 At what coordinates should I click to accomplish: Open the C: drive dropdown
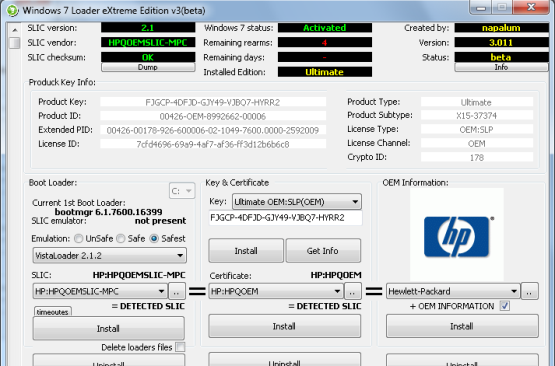(x=182, y=191)
